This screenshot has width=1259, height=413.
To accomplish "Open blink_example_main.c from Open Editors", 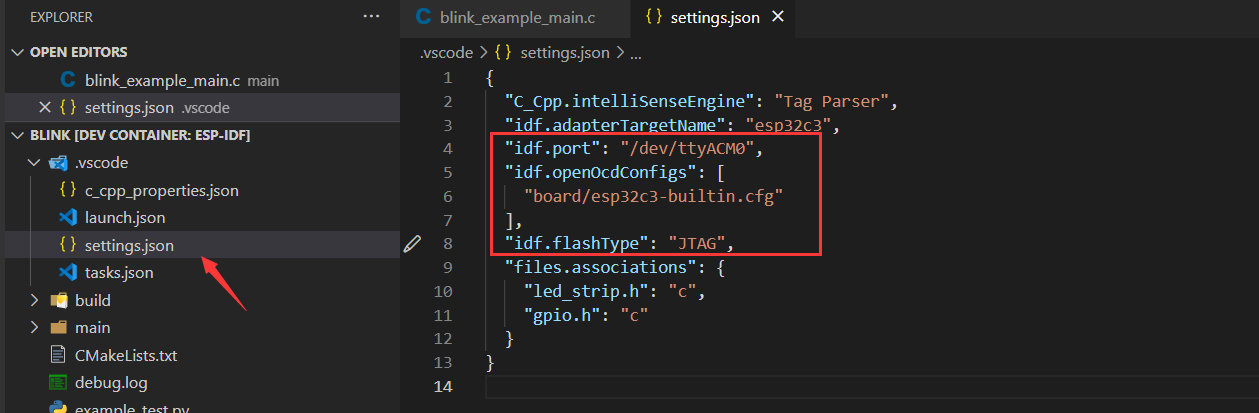I will pyautogui.click(x=163, y=80).
